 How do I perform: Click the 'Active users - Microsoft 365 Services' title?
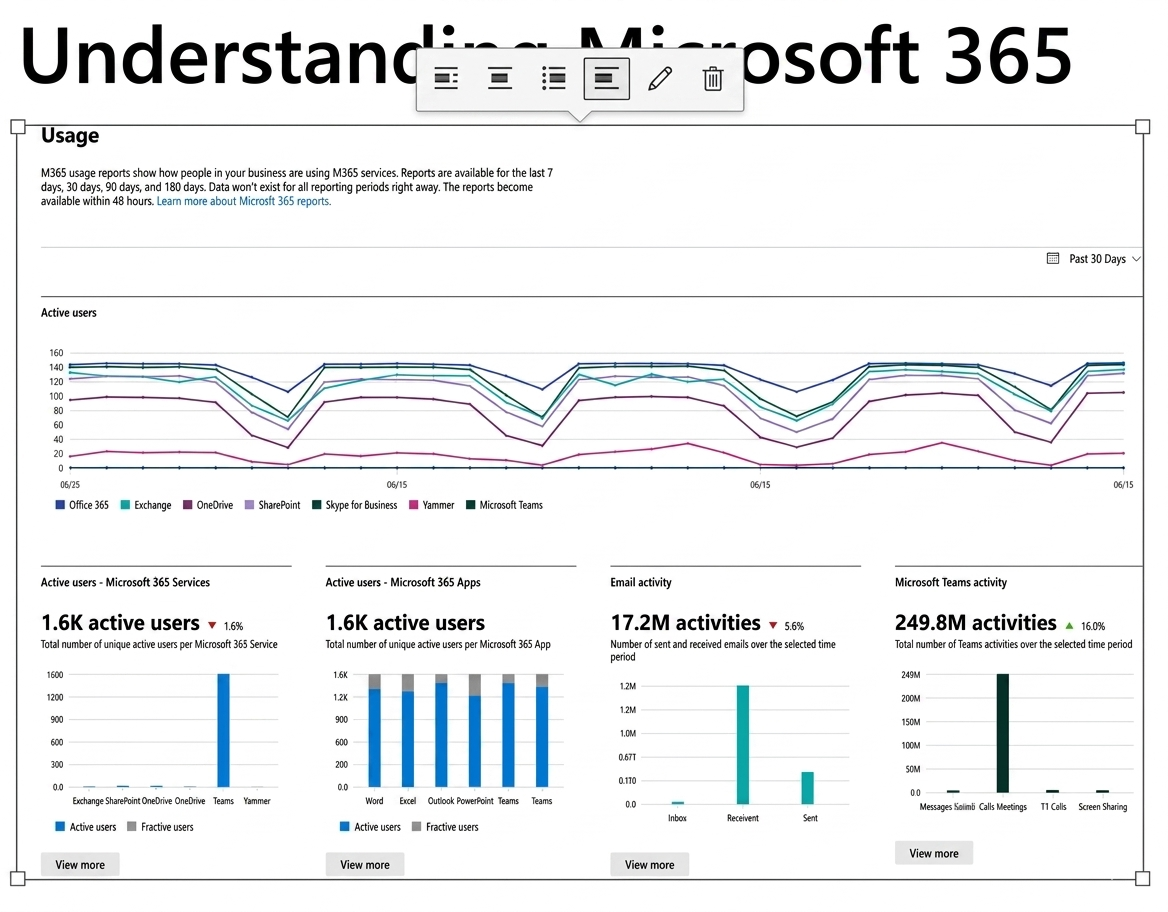[x=125, y=583]
